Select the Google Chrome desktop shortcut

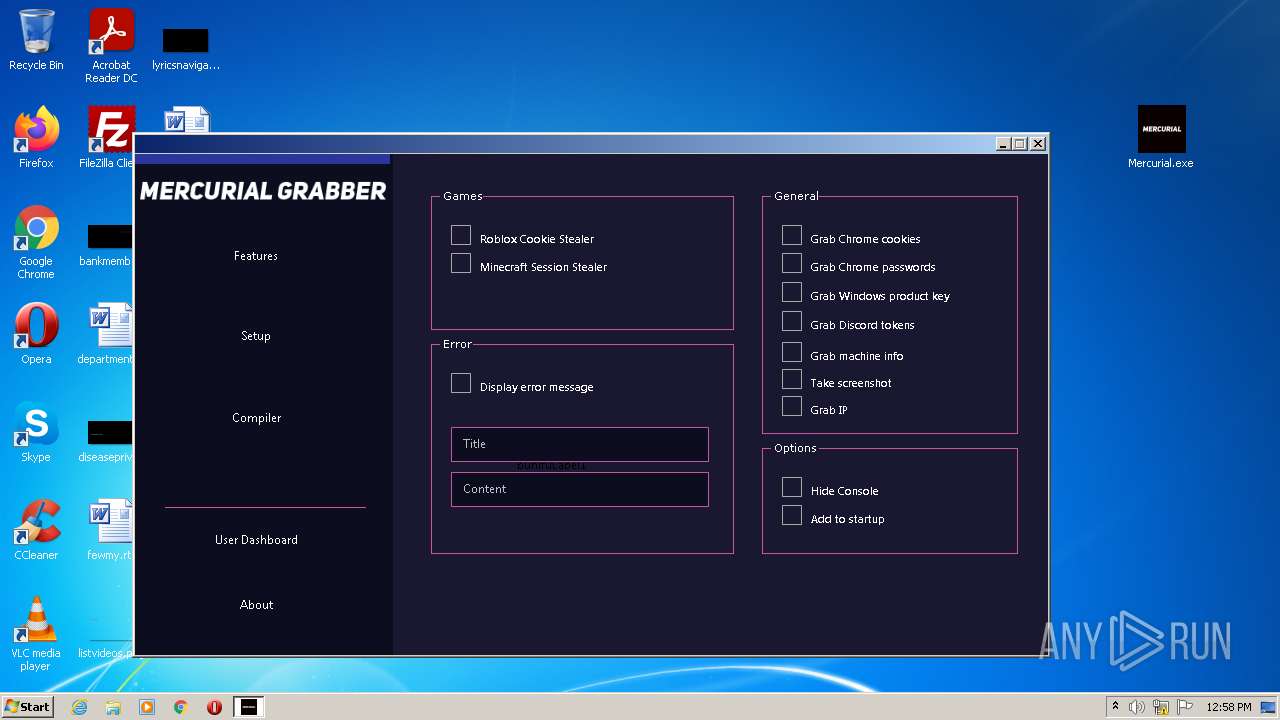coord(36,243)
